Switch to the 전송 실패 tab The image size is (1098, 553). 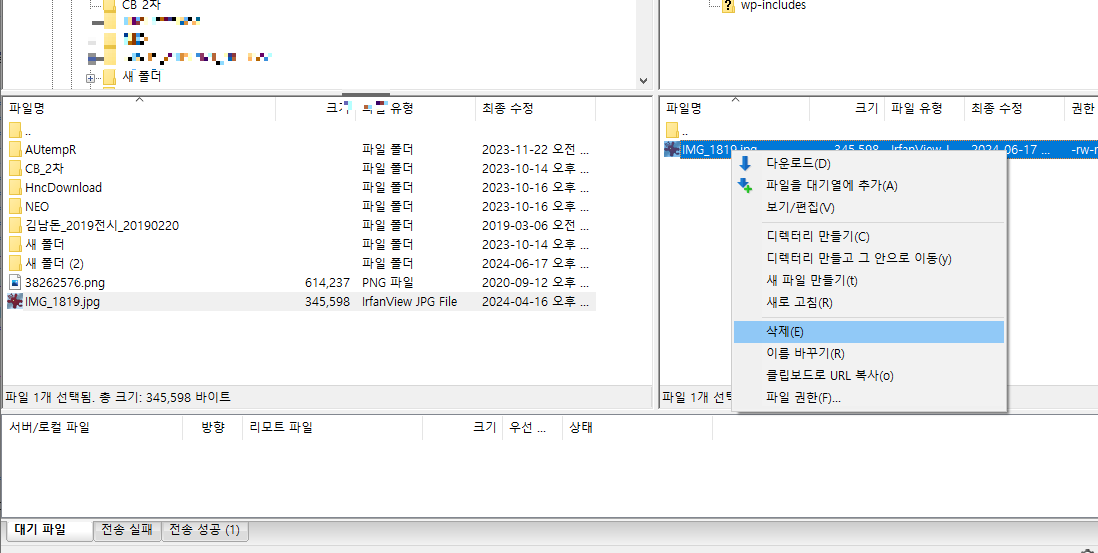(x=127, y=531)
